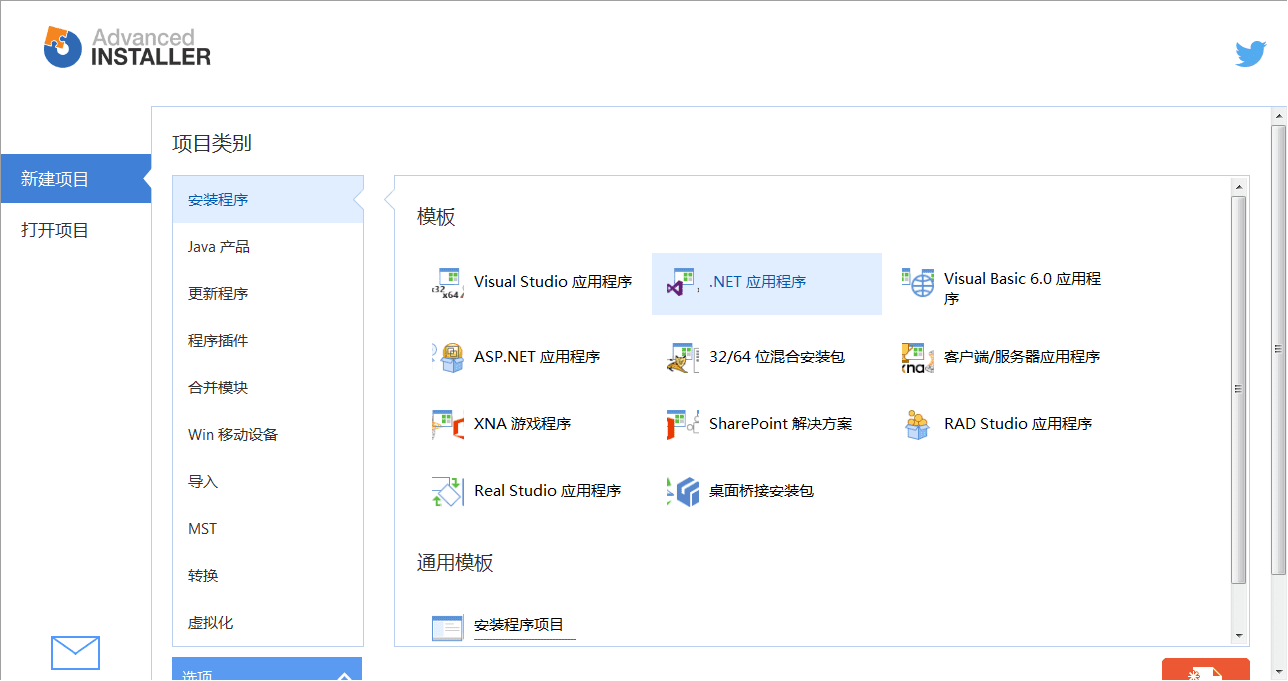The image size is (1288, 681).
Task: Open the 程序插件 category
Action: [x=268, y=341]
